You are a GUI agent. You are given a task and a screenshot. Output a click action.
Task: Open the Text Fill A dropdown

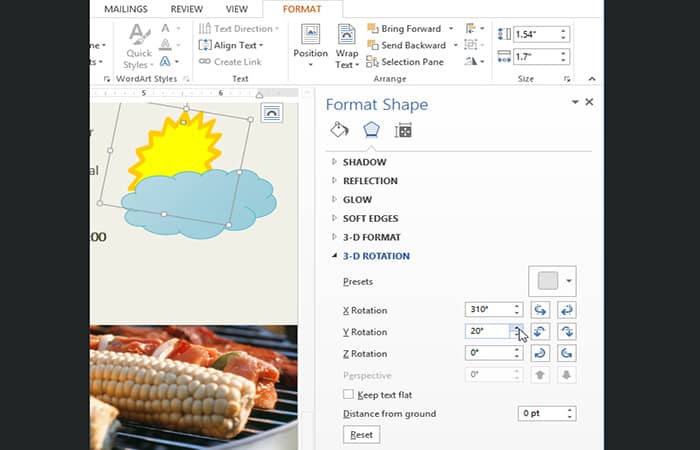(x=170, y=29)
